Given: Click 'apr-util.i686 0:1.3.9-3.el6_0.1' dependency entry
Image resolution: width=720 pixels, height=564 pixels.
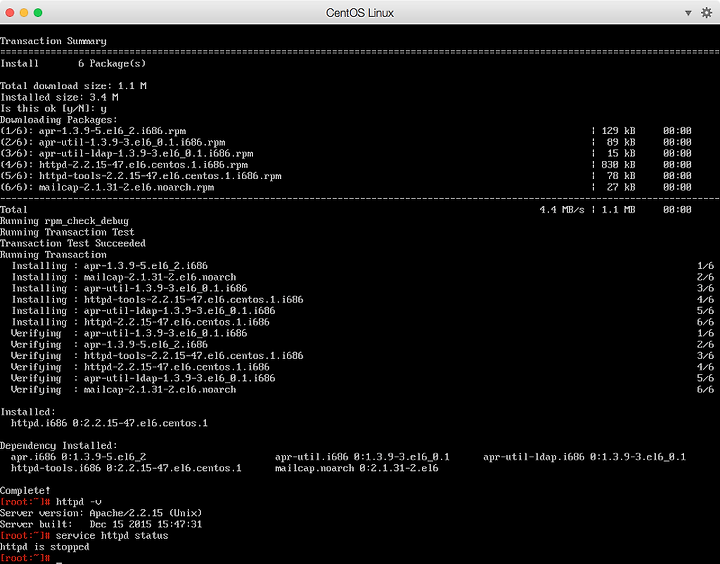Looking at the screenshot, I should pyautogui.click(x=362, y=457).
